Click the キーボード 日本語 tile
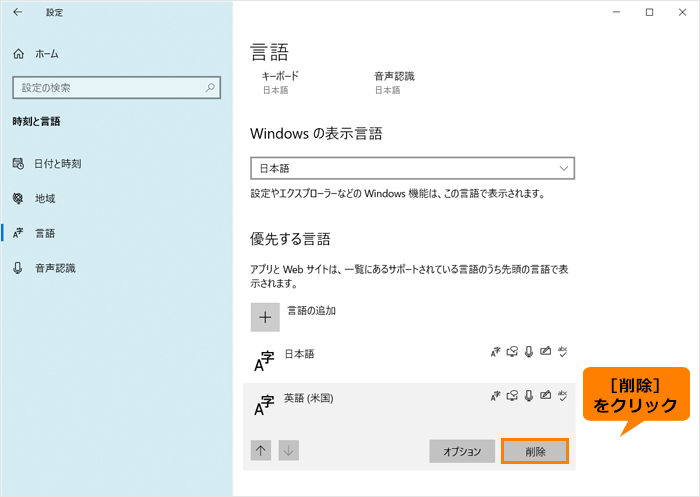 coord(280,83)
